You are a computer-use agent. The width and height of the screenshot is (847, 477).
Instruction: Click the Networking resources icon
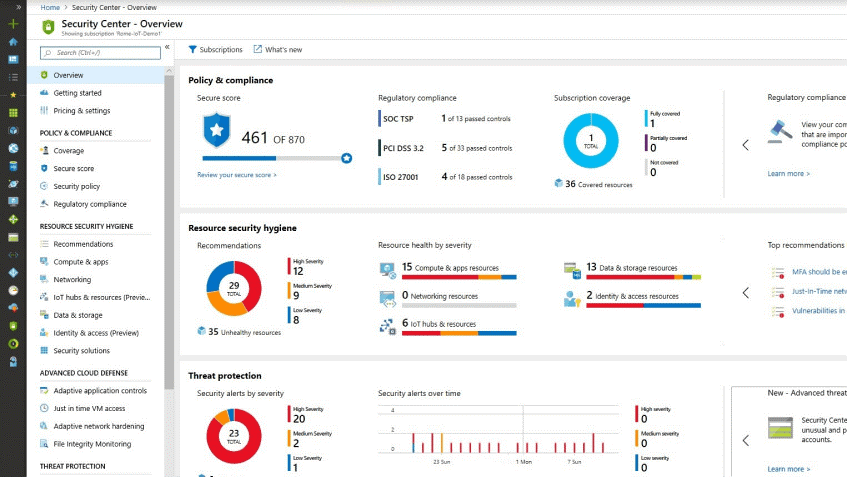point(388,299)
